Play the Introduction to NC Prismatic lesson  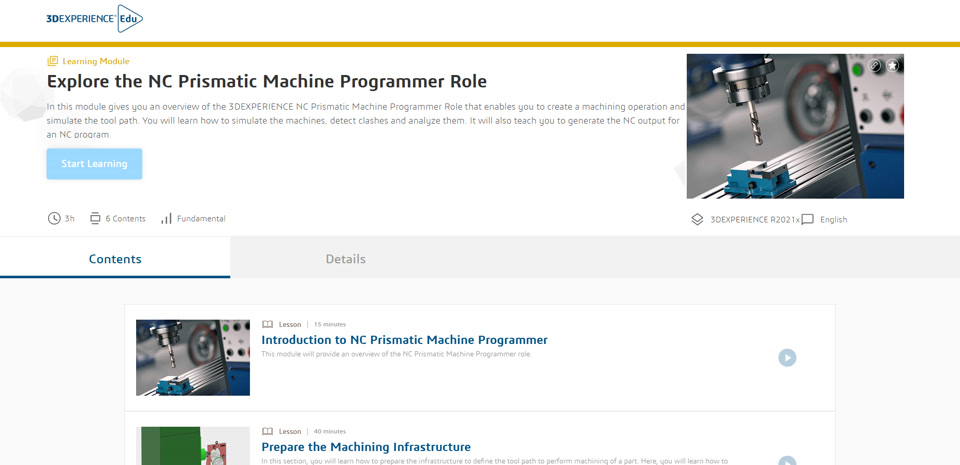click(x=787, y=358)
